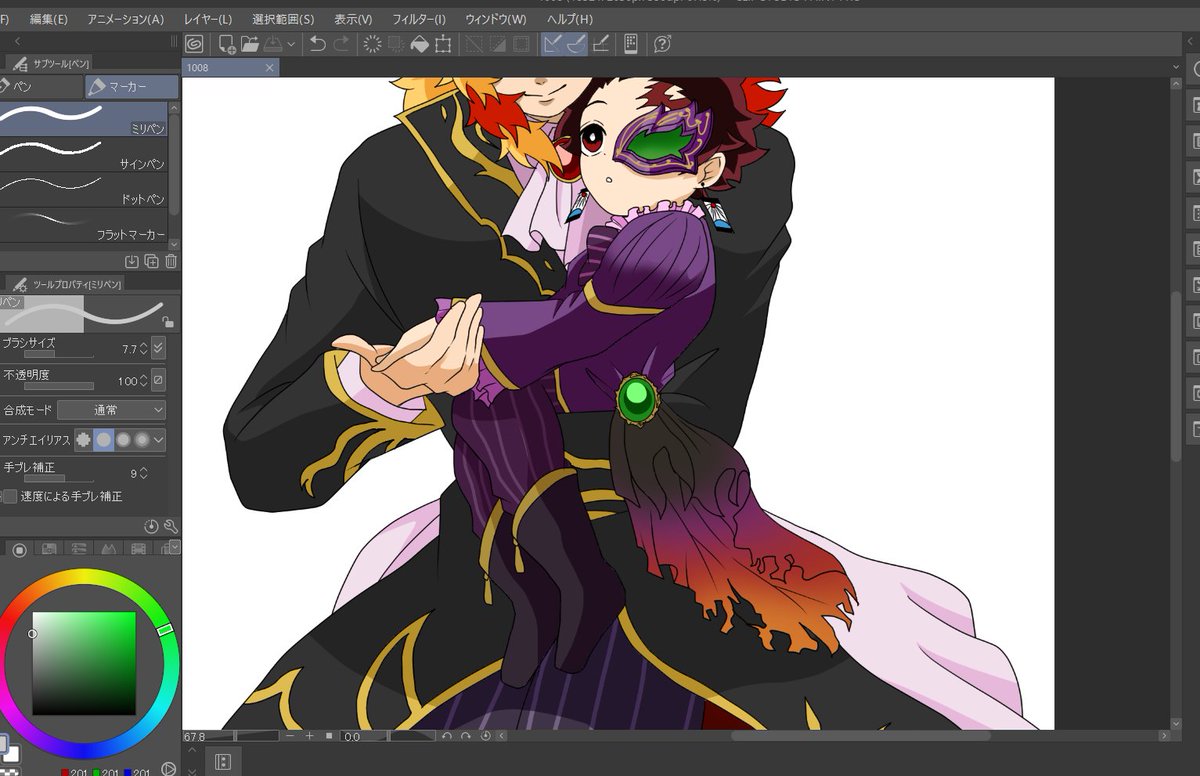Undo the last action
Image resolution: width=1200 pixels, height=776 pixels.
[x=318, y=44]
